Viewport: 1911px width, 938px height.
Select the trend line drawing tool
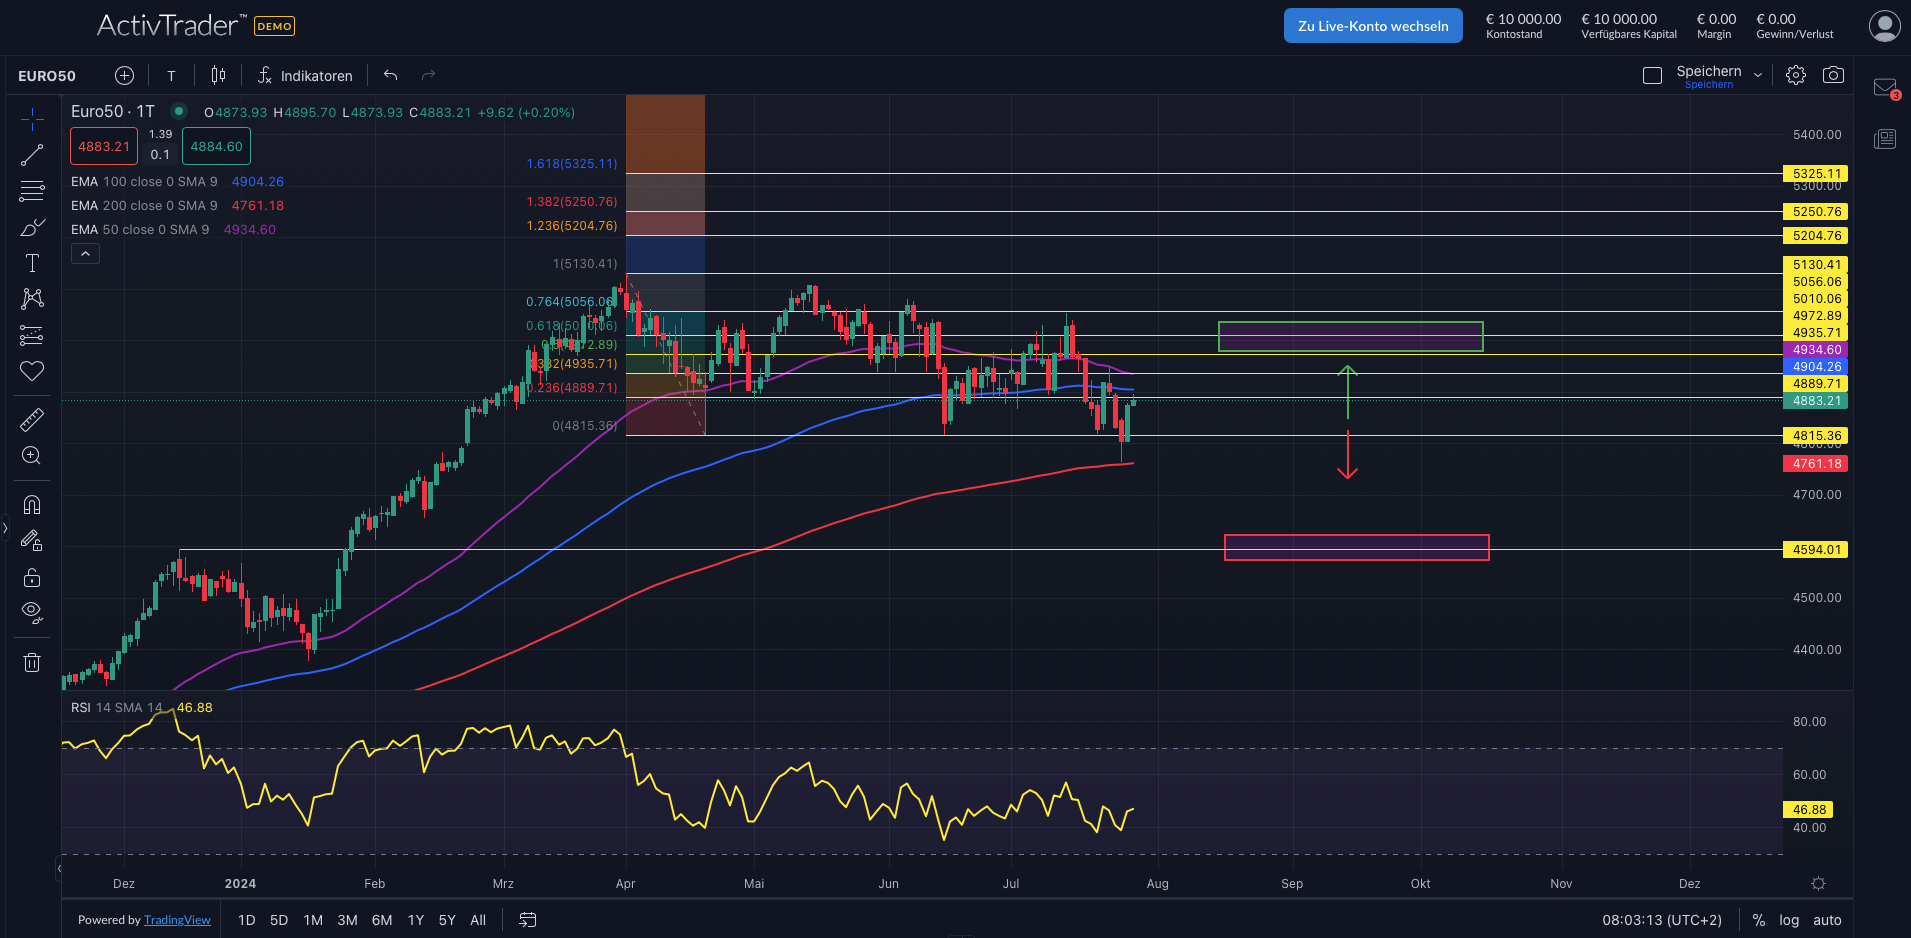point(32,153)
